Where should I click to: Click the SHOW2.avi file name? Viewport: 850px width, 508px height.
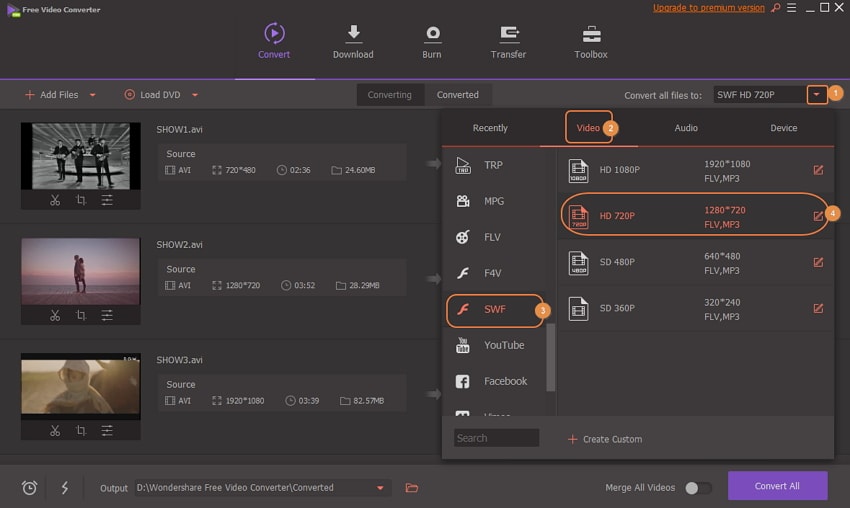(x=179, y=245)
